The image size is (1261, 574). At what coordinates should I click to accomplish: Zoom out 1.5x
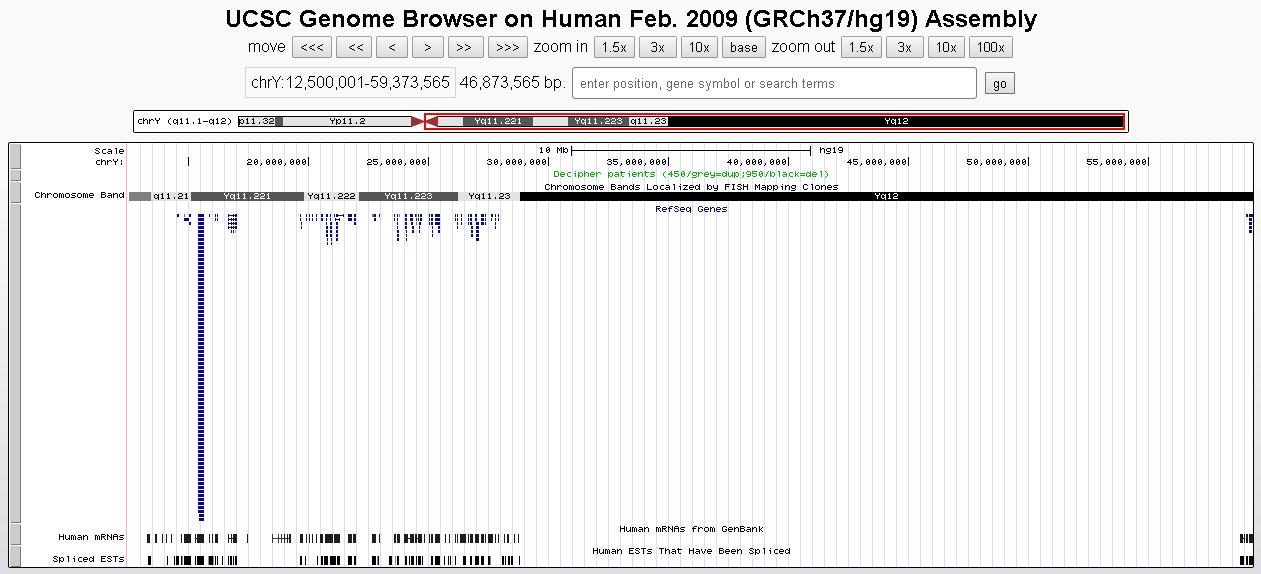click(861, 47)
